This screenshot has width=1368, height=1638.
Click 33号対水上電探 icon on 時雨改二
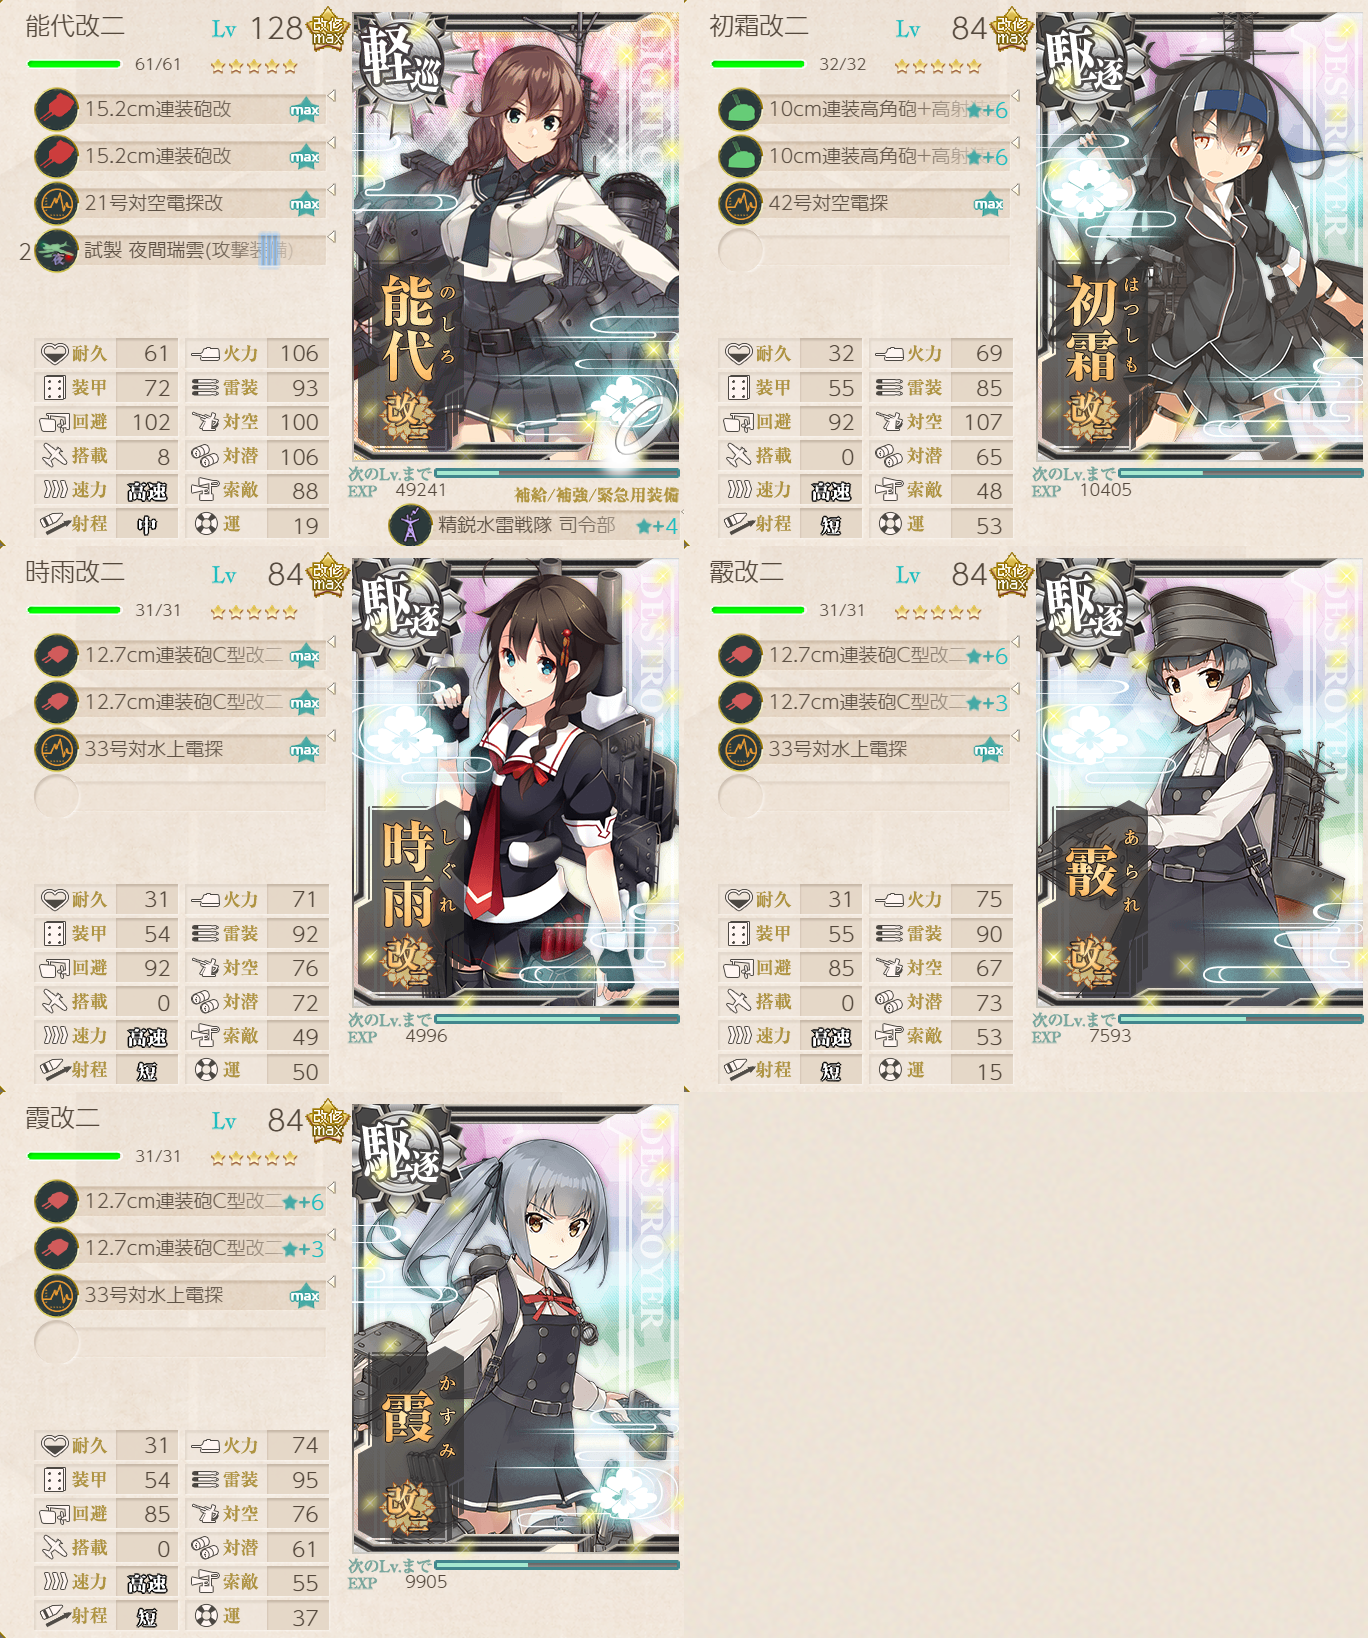click(56, 749)
